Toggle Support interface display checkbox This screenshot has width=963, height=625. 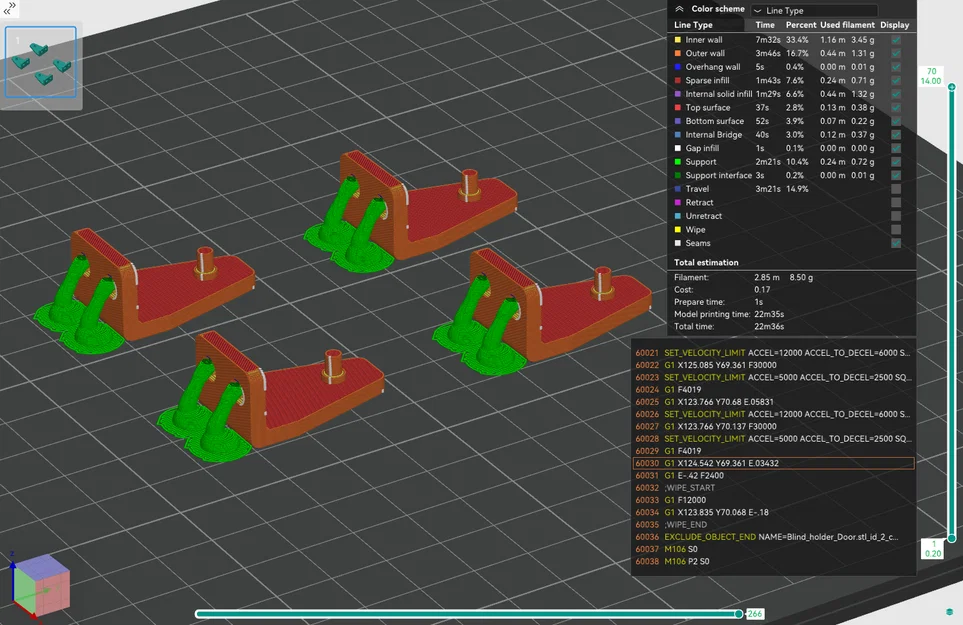coord(896,175)
